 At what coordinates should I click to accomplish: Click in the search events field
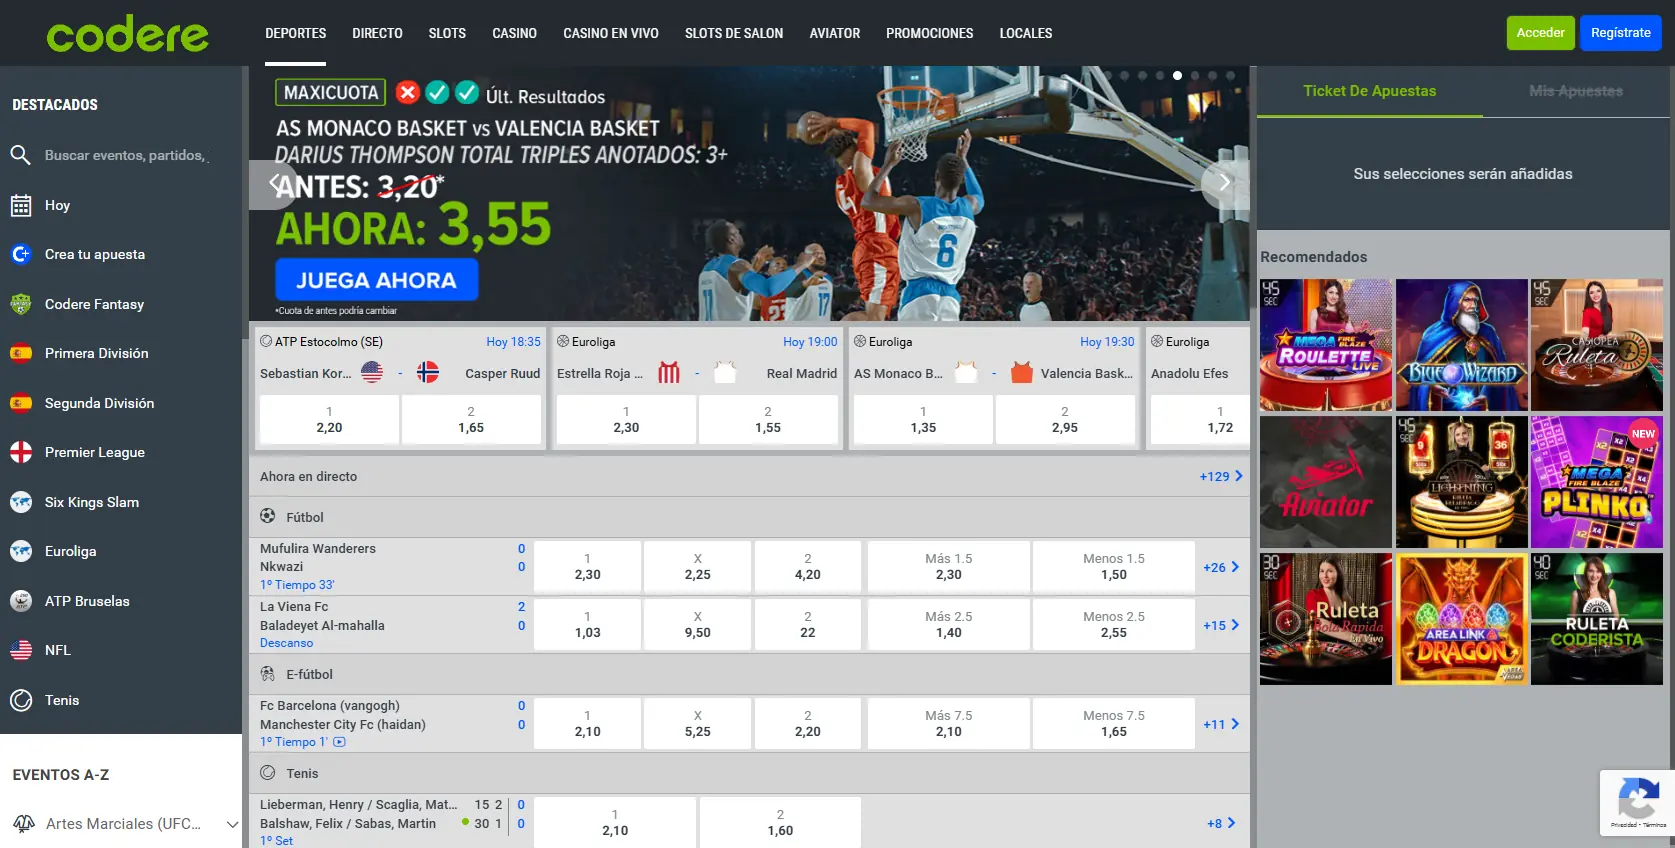click(x=126, y=155)
